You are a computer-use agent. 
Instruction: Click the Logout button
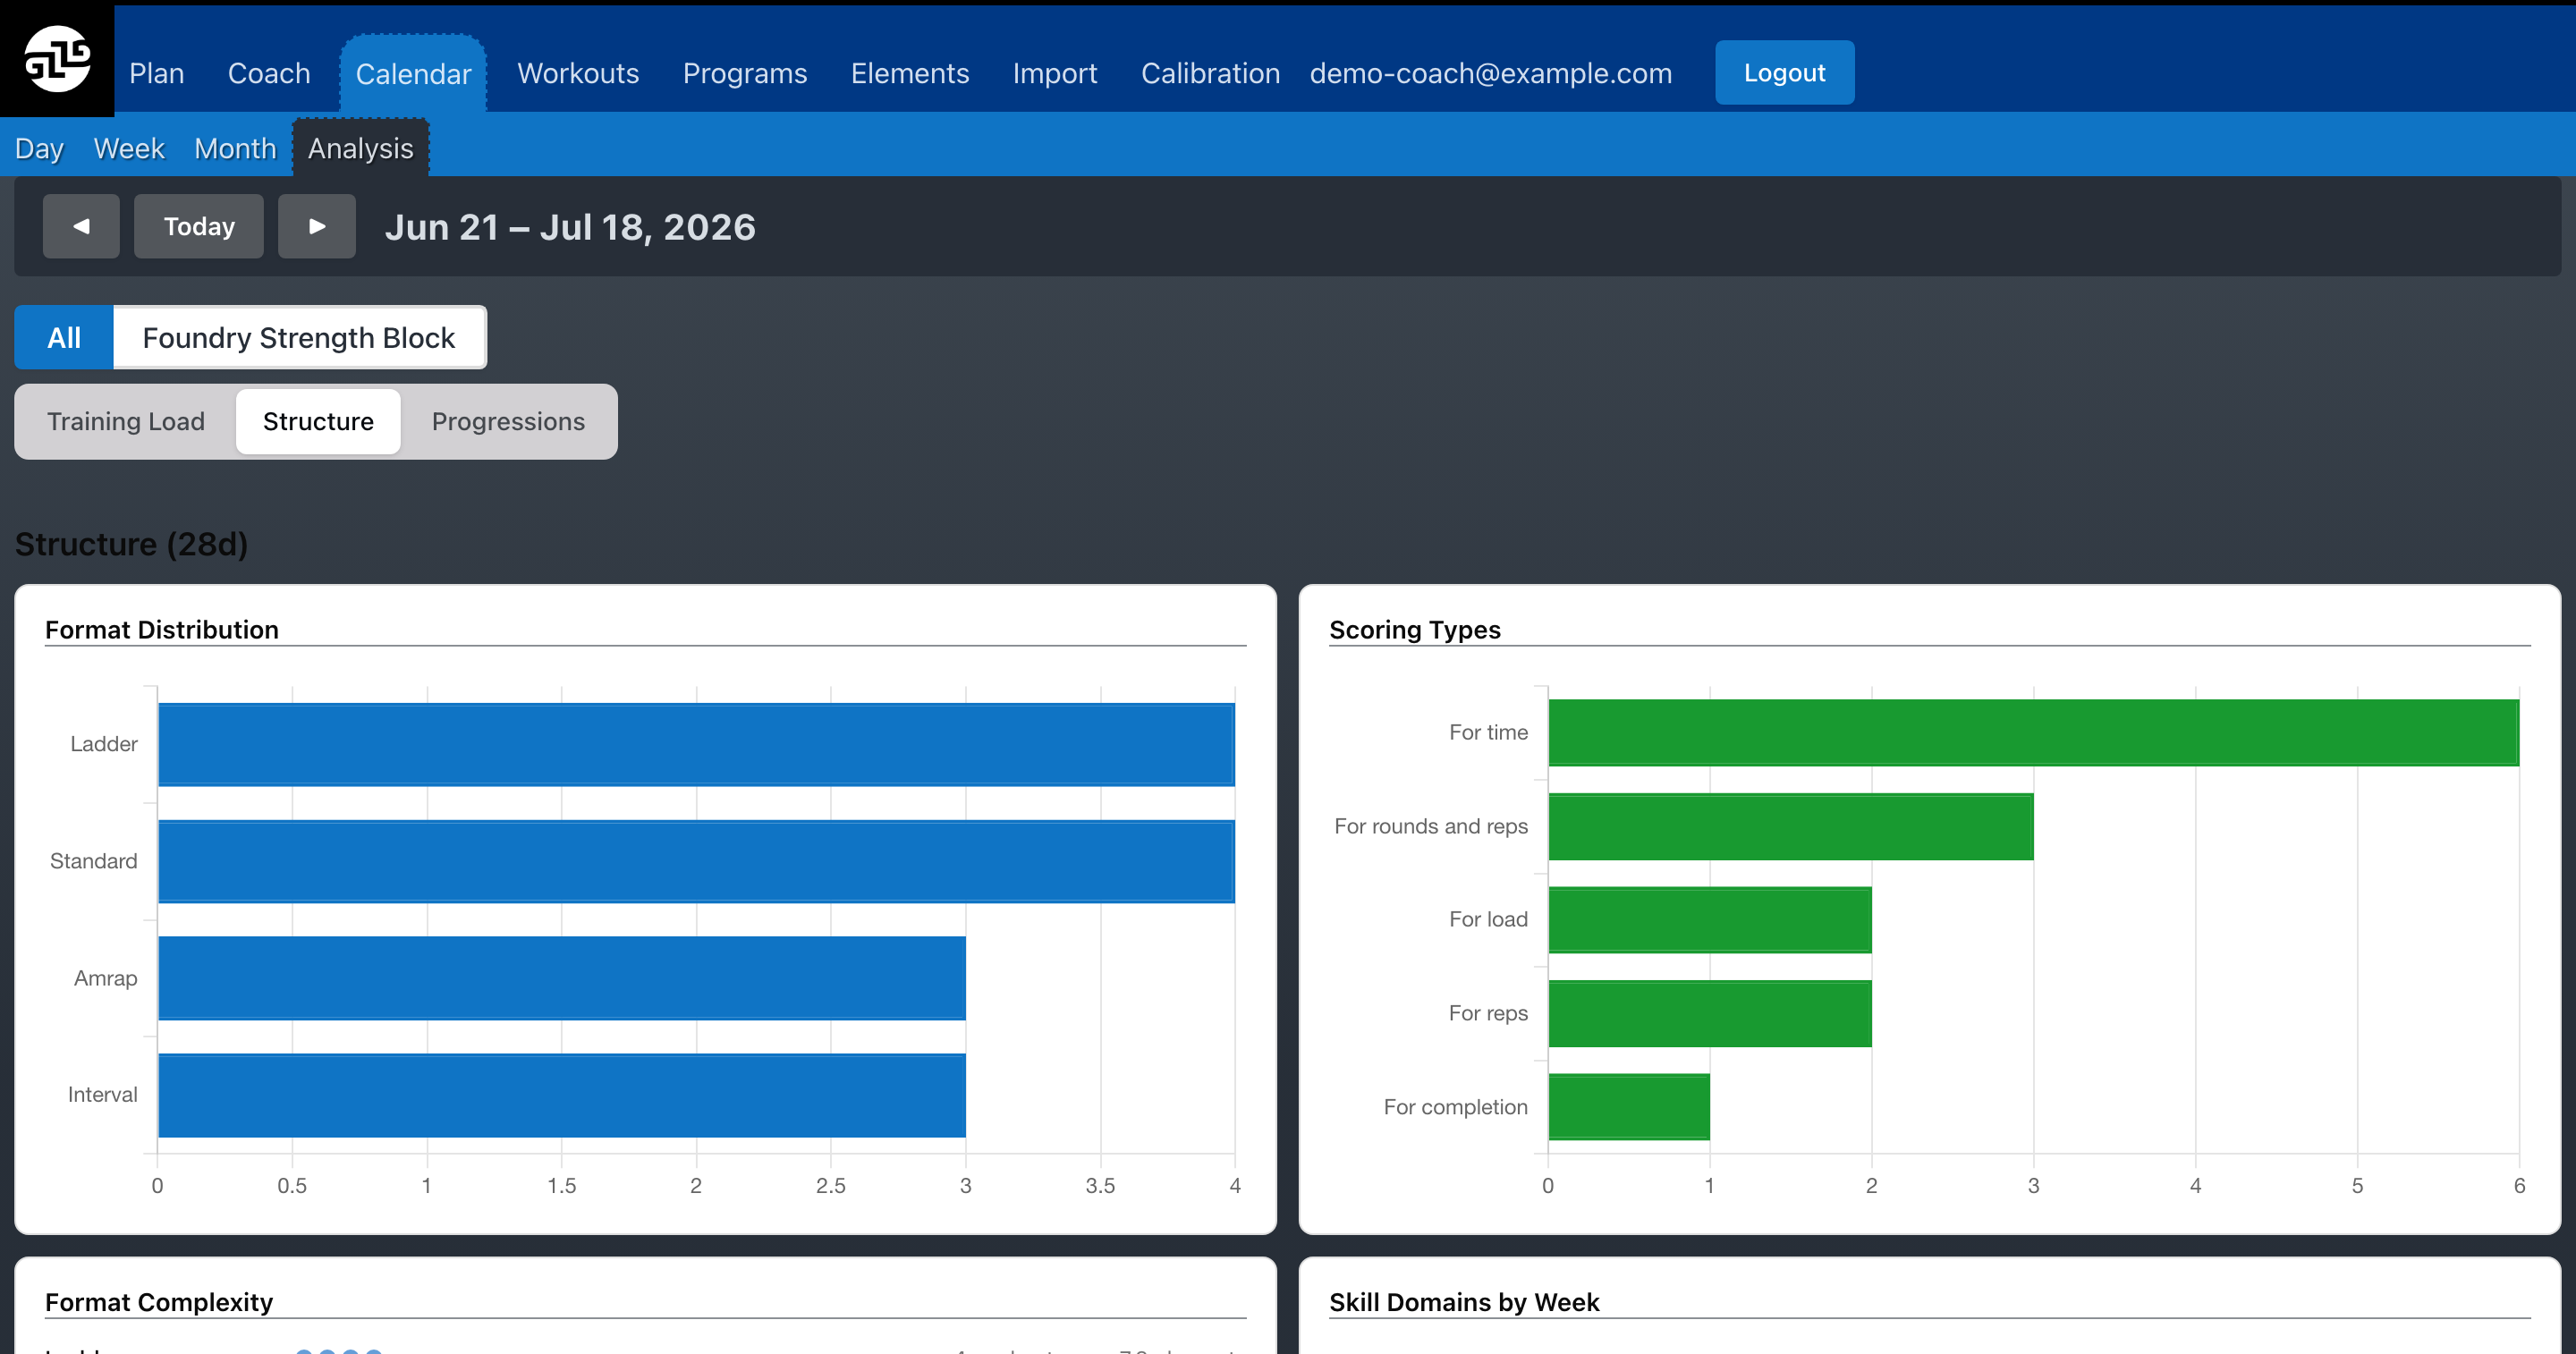click(1785, 72)
